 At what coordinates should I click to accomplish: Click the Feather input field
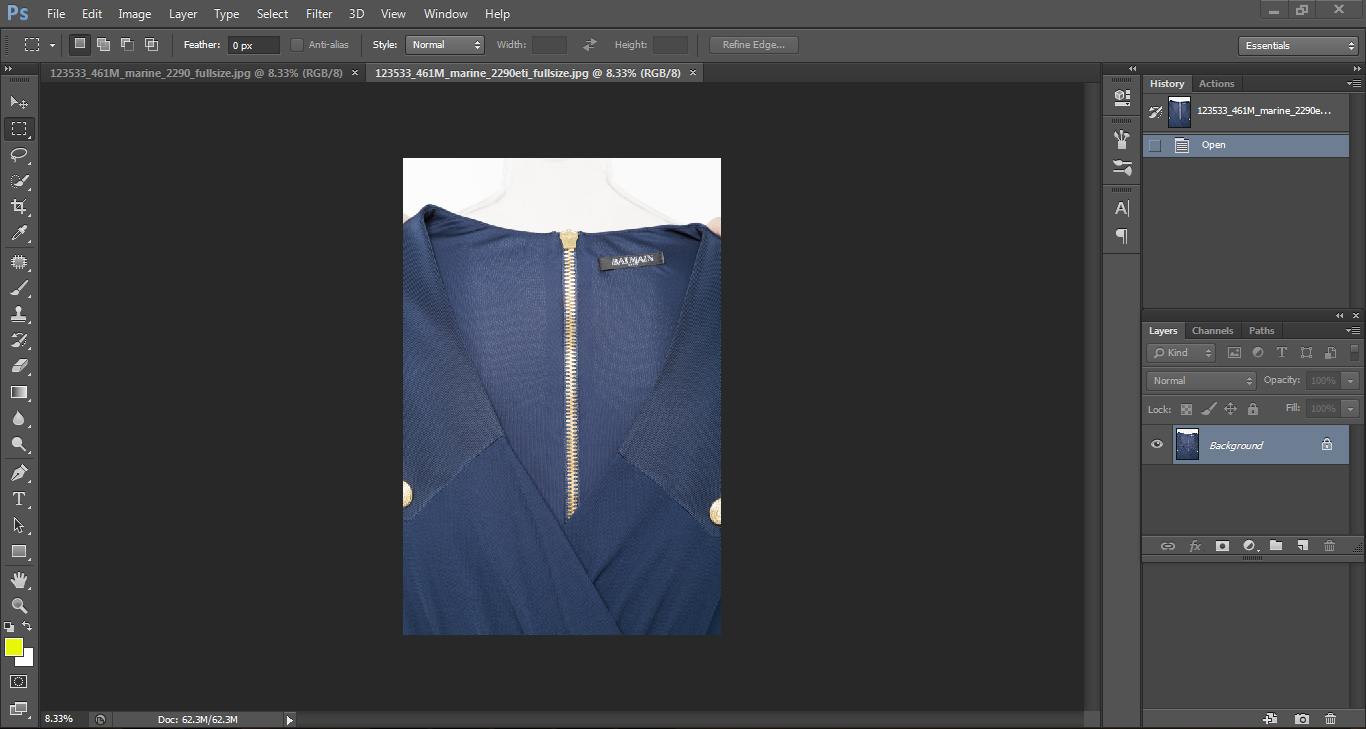[x=254, y=45]
